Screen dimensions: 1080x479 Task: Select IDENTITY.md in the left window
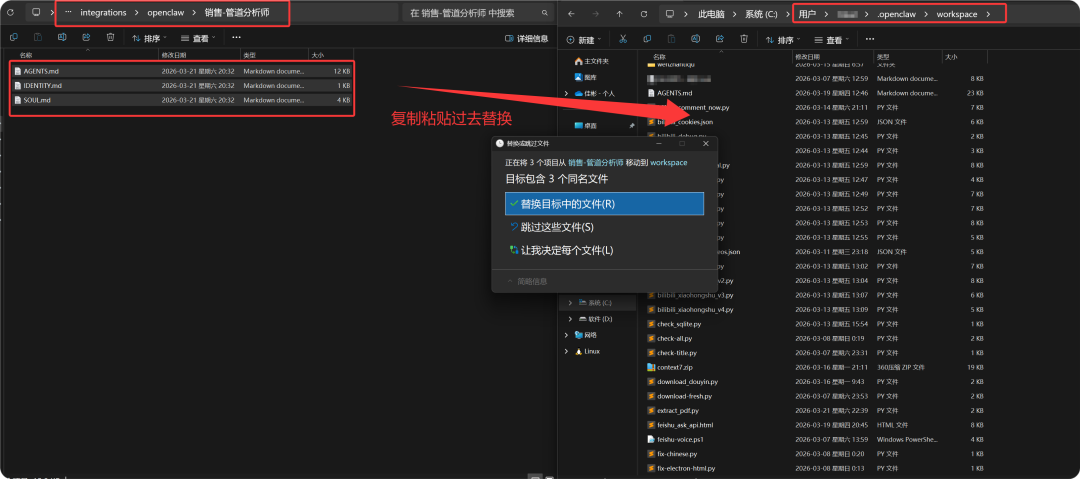pos(183,85)
